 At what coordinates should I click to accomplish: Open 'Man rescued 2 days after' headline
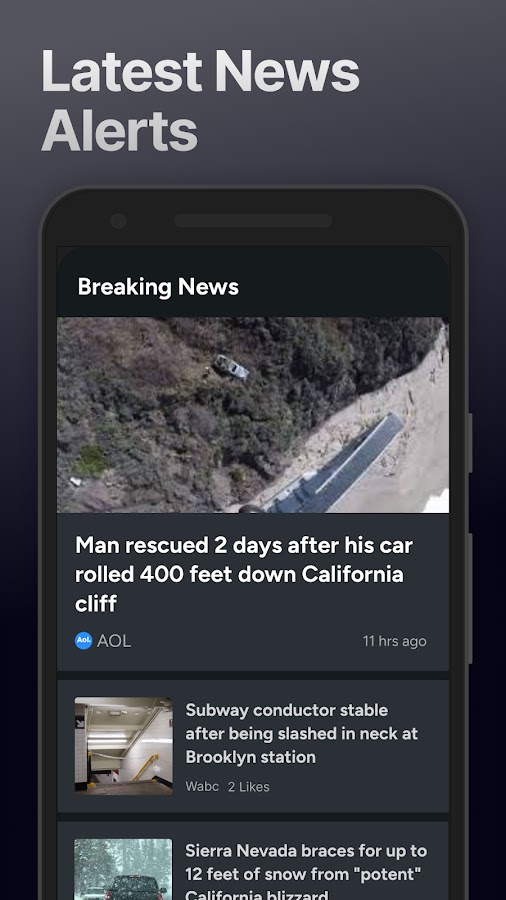click(x=244, y=574)
